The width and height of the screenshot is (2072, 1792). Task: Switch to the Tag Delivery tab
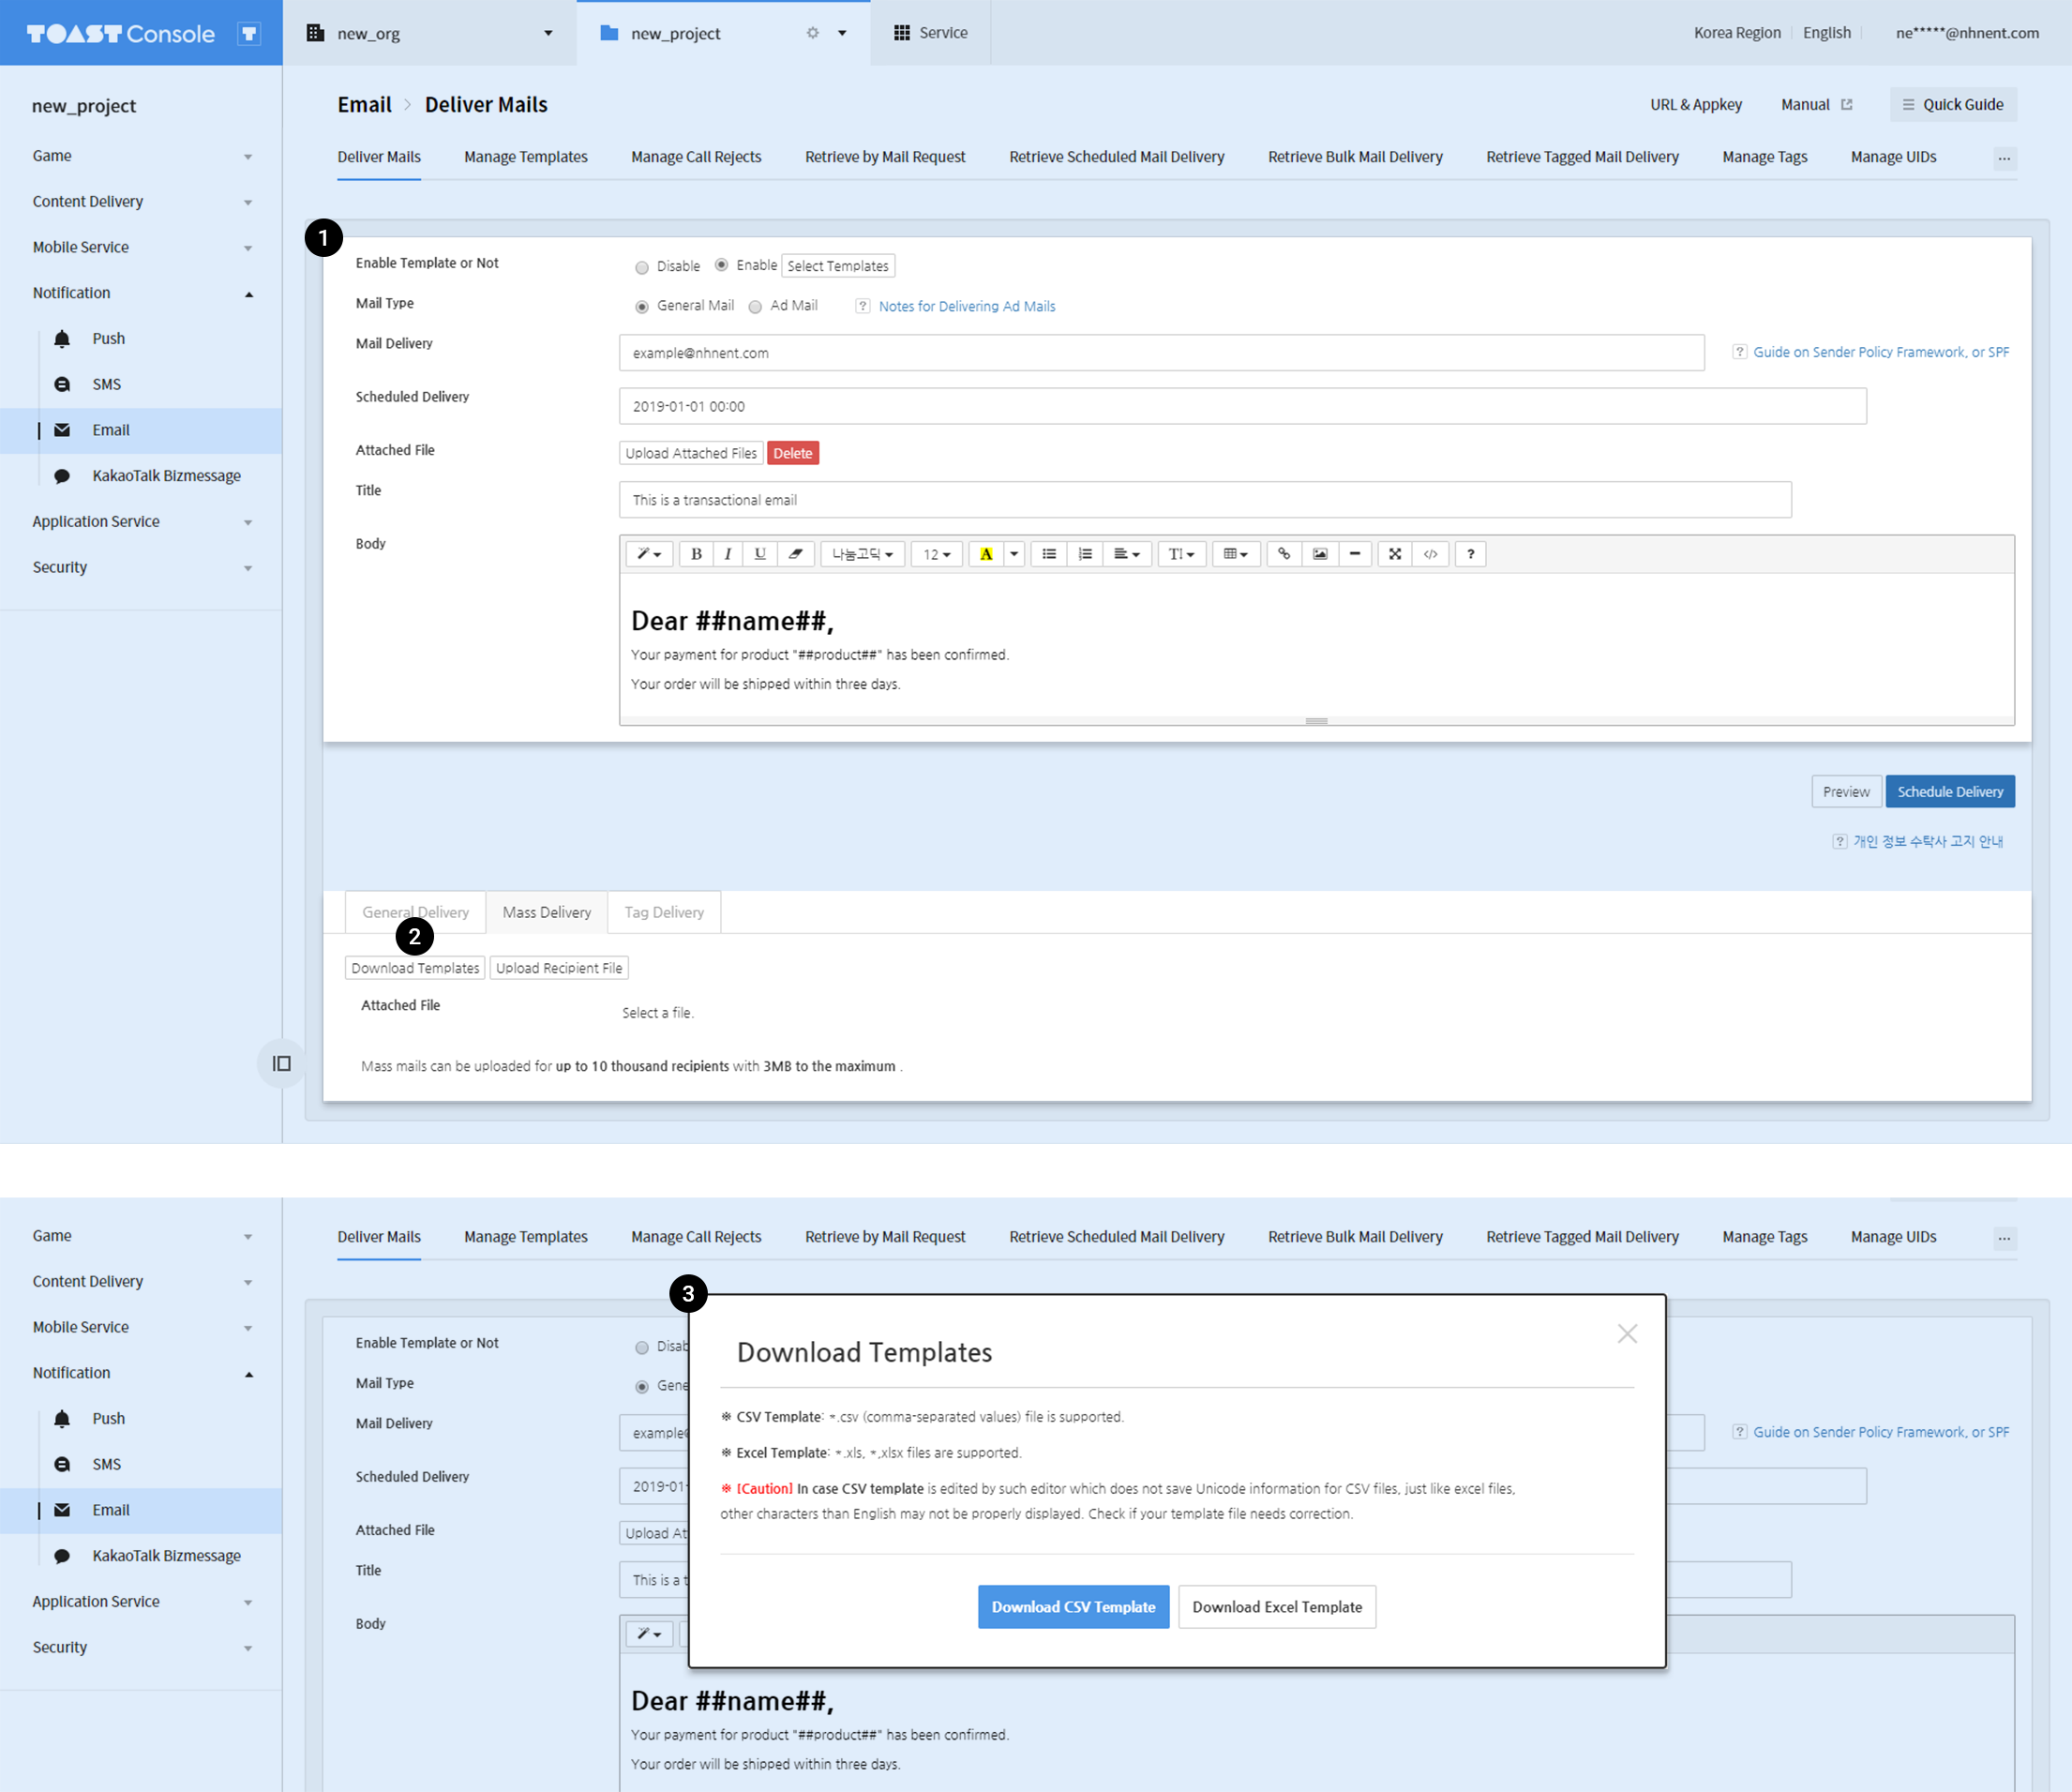pyautogui.click(x=664, y=912)
